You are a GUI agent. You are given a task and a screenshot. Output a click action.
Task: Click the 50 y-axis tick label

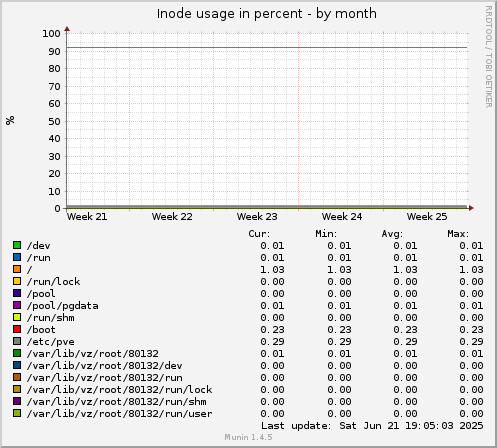pos(54,121)
